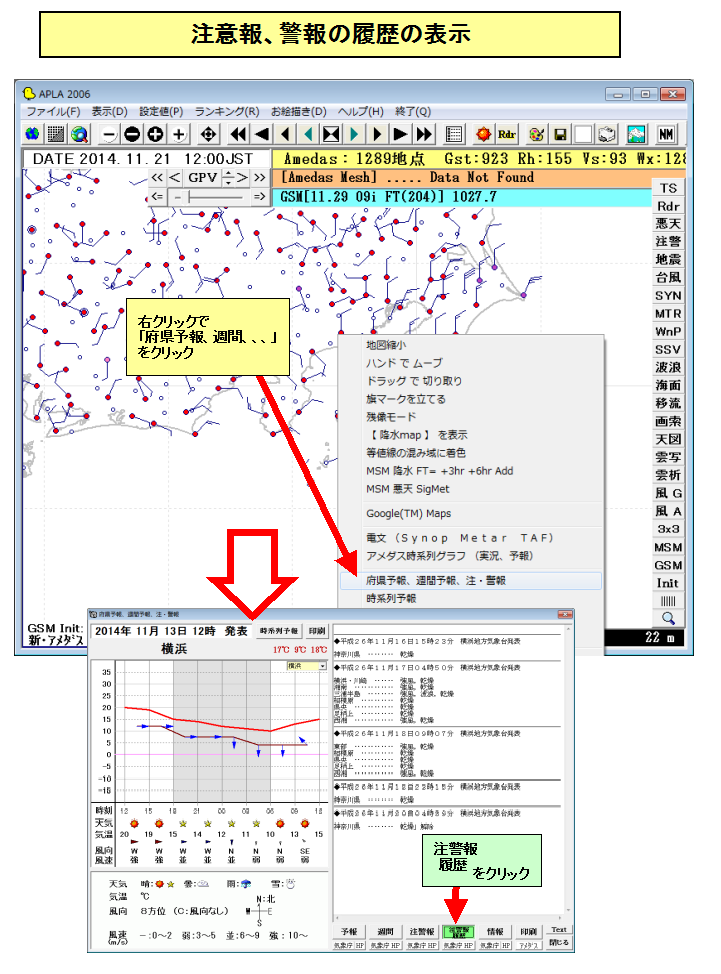
Task: Open the 表示(D) menu
Action: click(109, 112)
